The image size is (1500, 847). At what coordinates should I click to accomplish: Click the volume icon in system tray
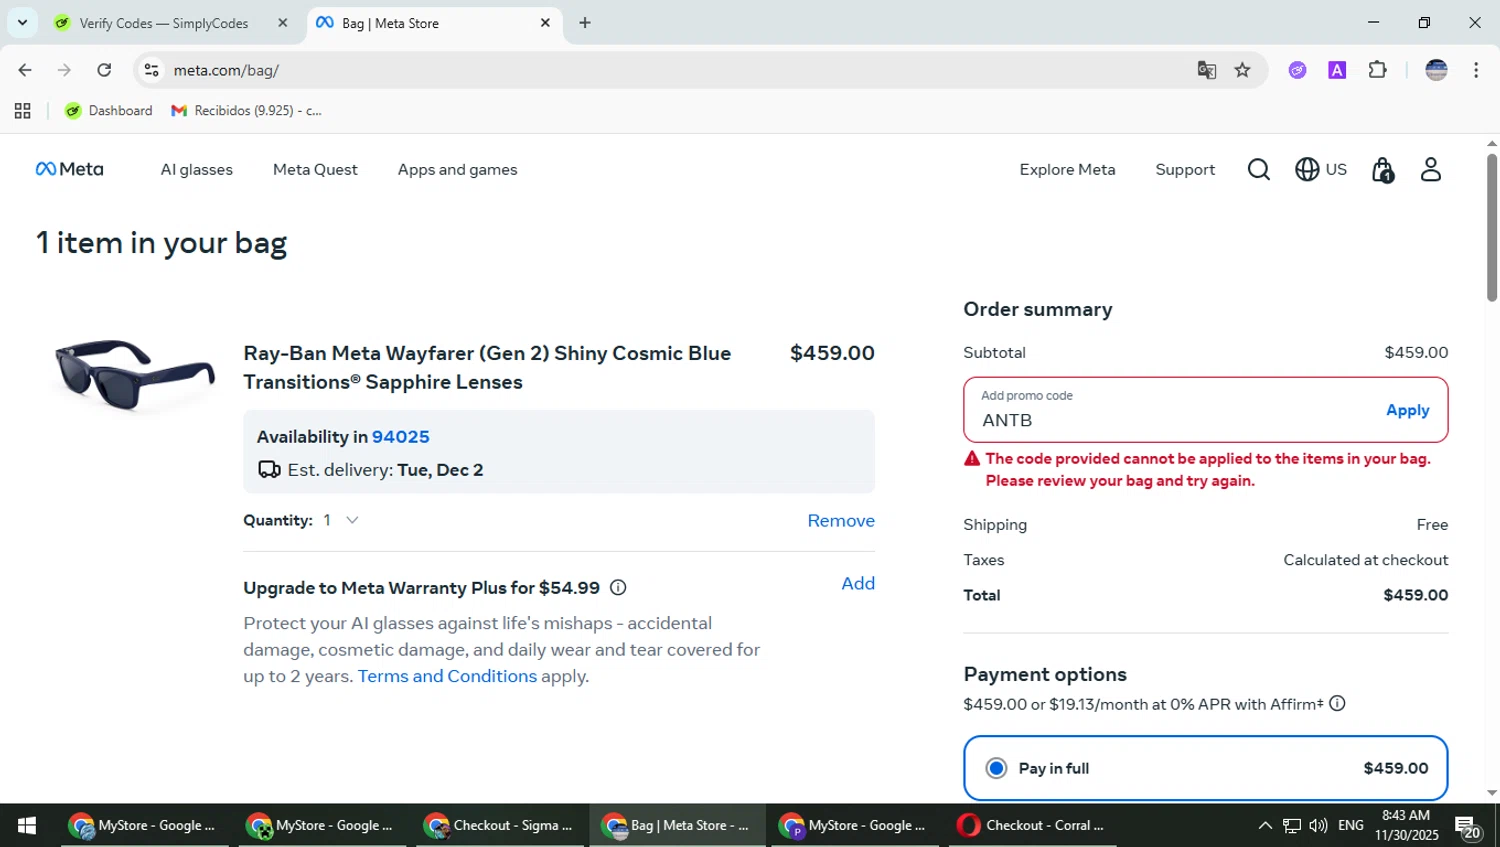point(1318,826)
